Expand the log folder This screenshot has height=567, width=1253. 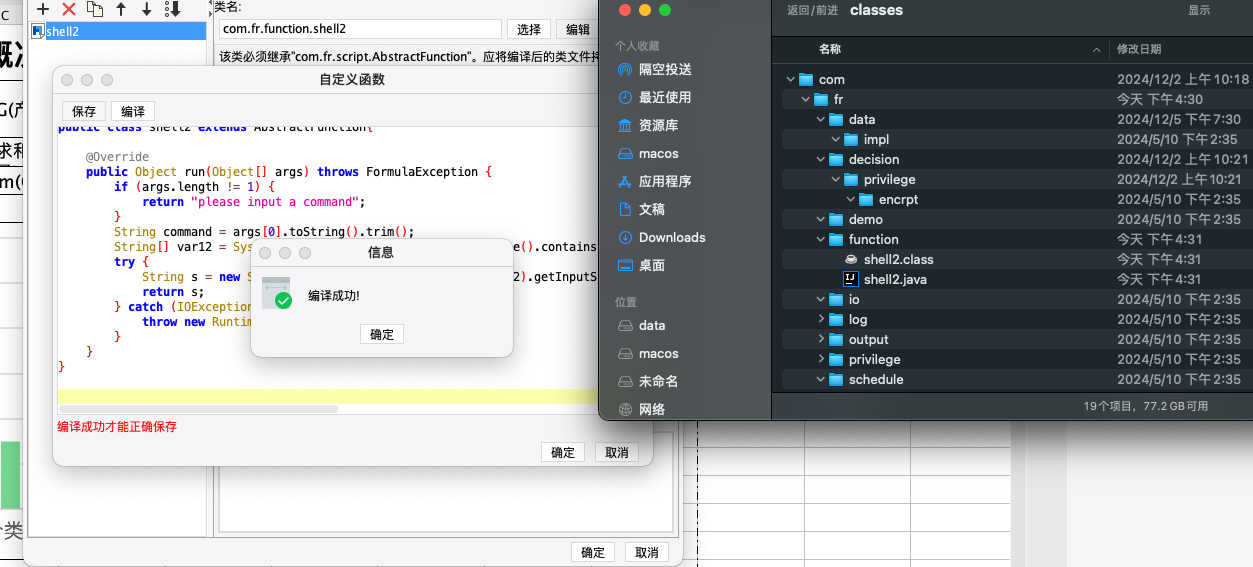pyautogui.click(x=821, y=319)
